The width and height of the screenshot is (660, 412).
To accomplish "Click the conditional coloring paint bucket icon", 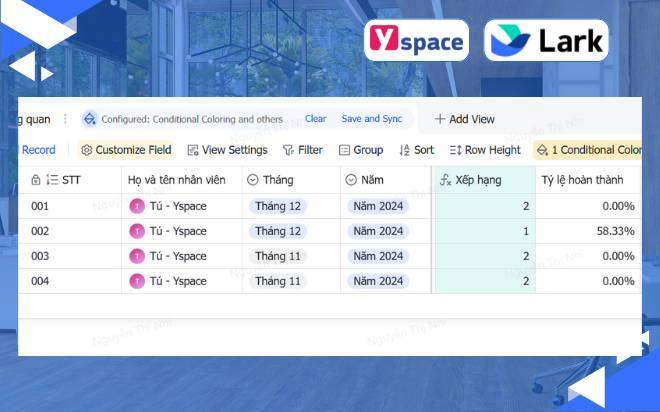I will pyautogui.click(x=90, y=119).
